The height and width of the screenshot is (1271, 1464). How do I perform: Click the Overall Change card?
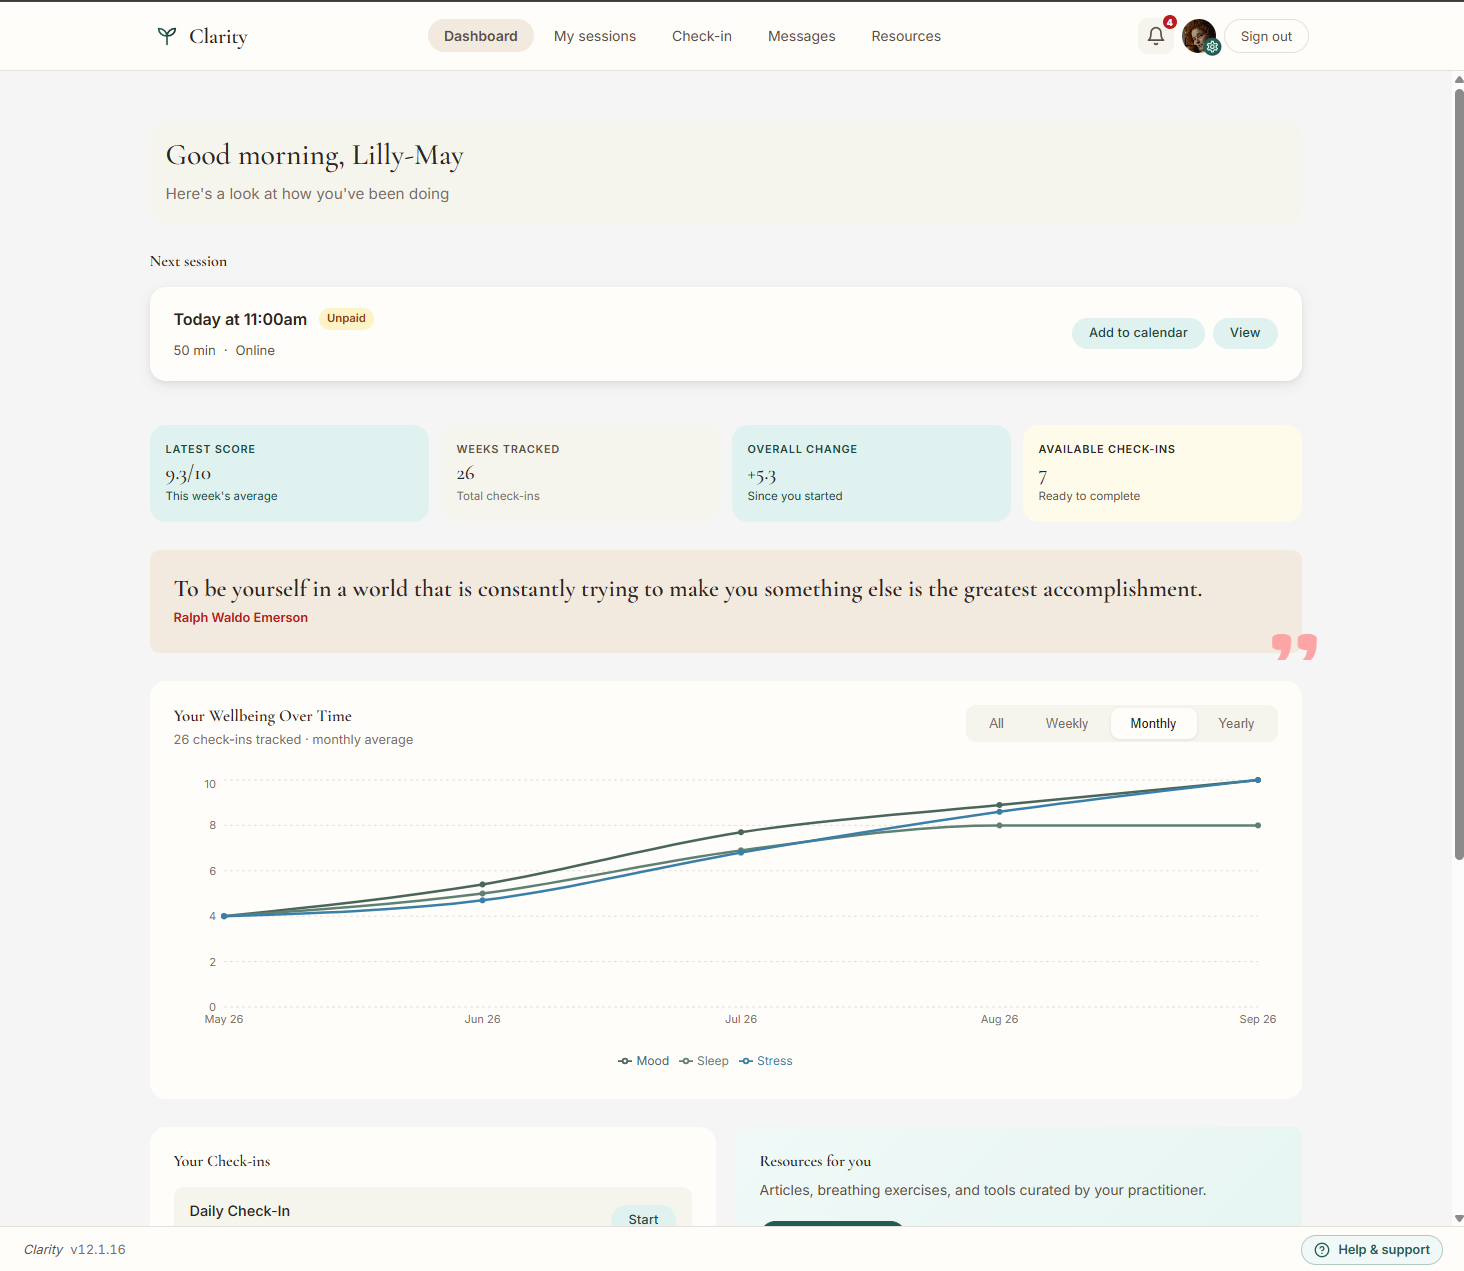(x=871, y=474)
